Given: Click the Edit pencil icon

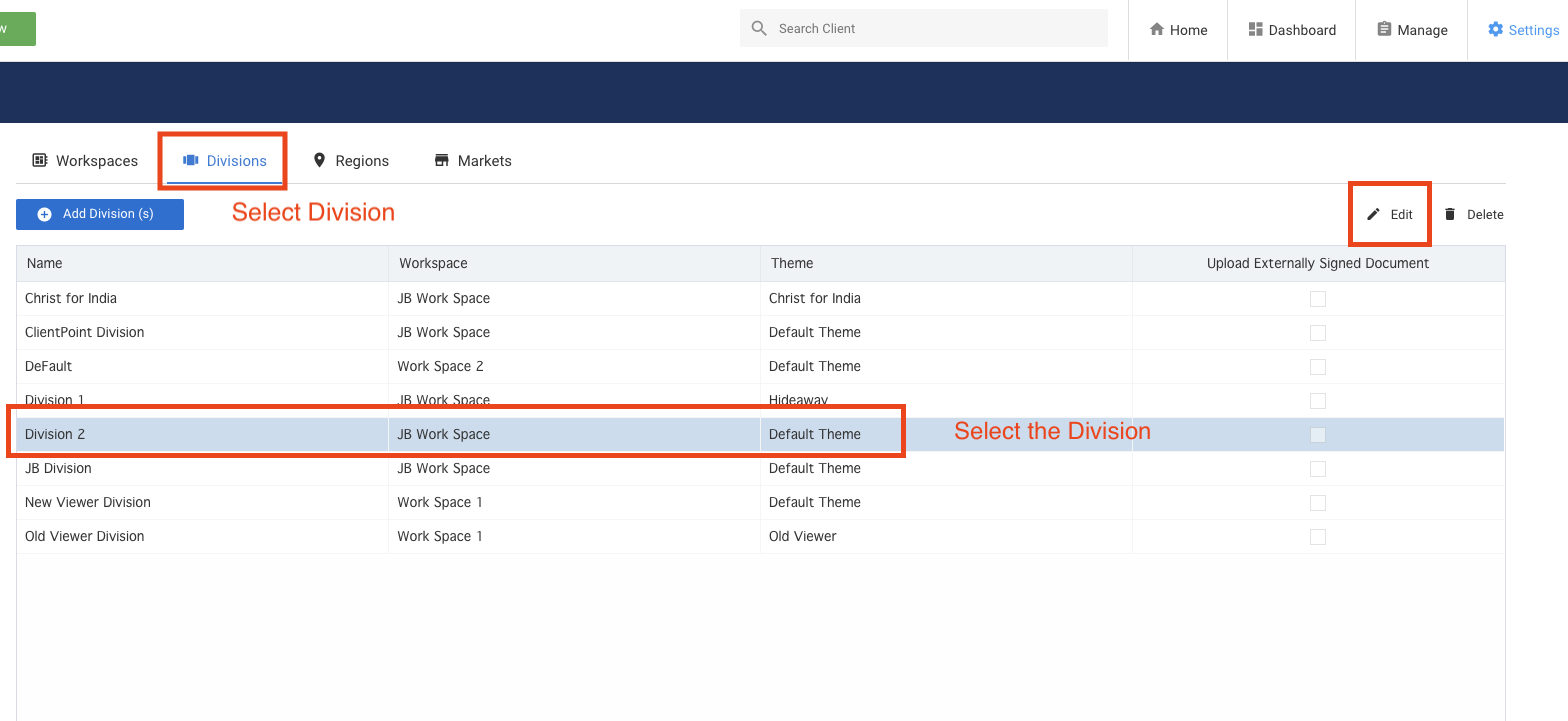Looking at the screenshot, I should point(1374,214).
